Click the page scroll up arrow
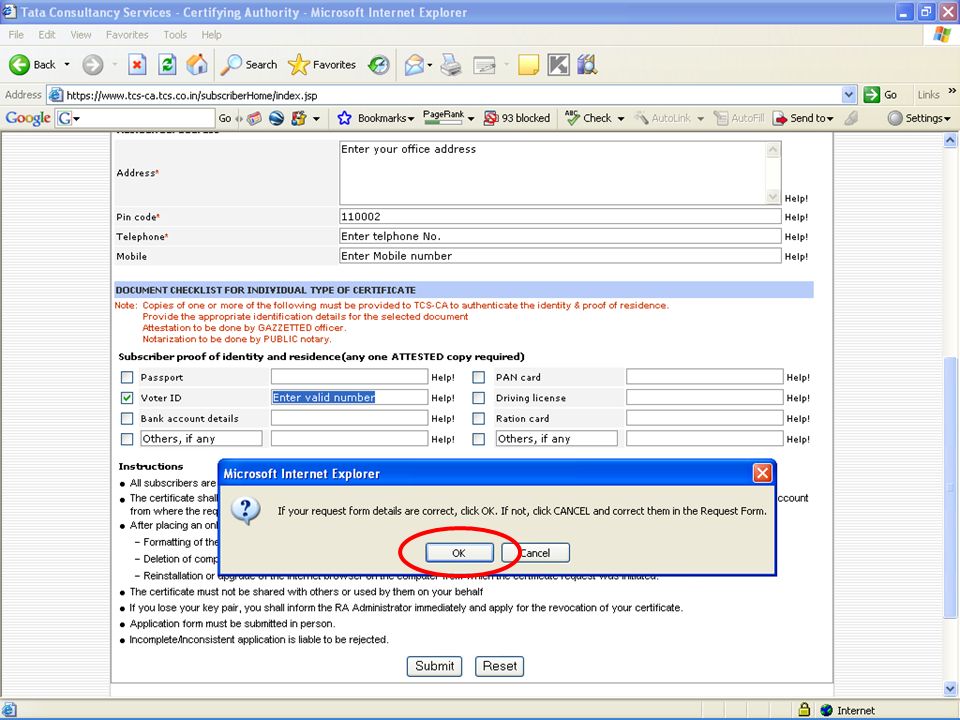This screenshot has height=720, width=960. point(950,140)
